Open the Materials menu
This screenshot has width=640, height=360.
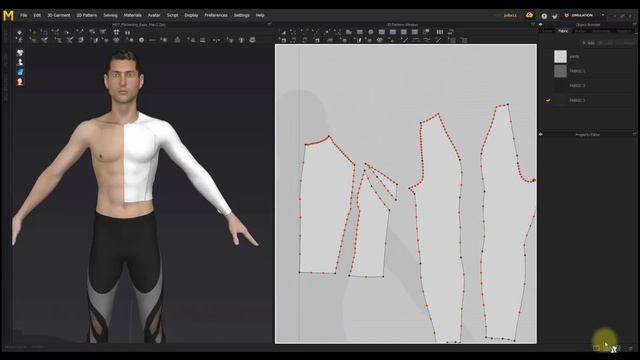click(132, 15)
